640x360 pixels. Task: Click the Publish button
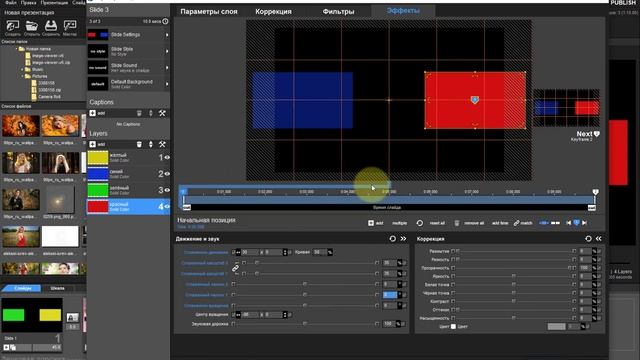click(x=624, y=2)
